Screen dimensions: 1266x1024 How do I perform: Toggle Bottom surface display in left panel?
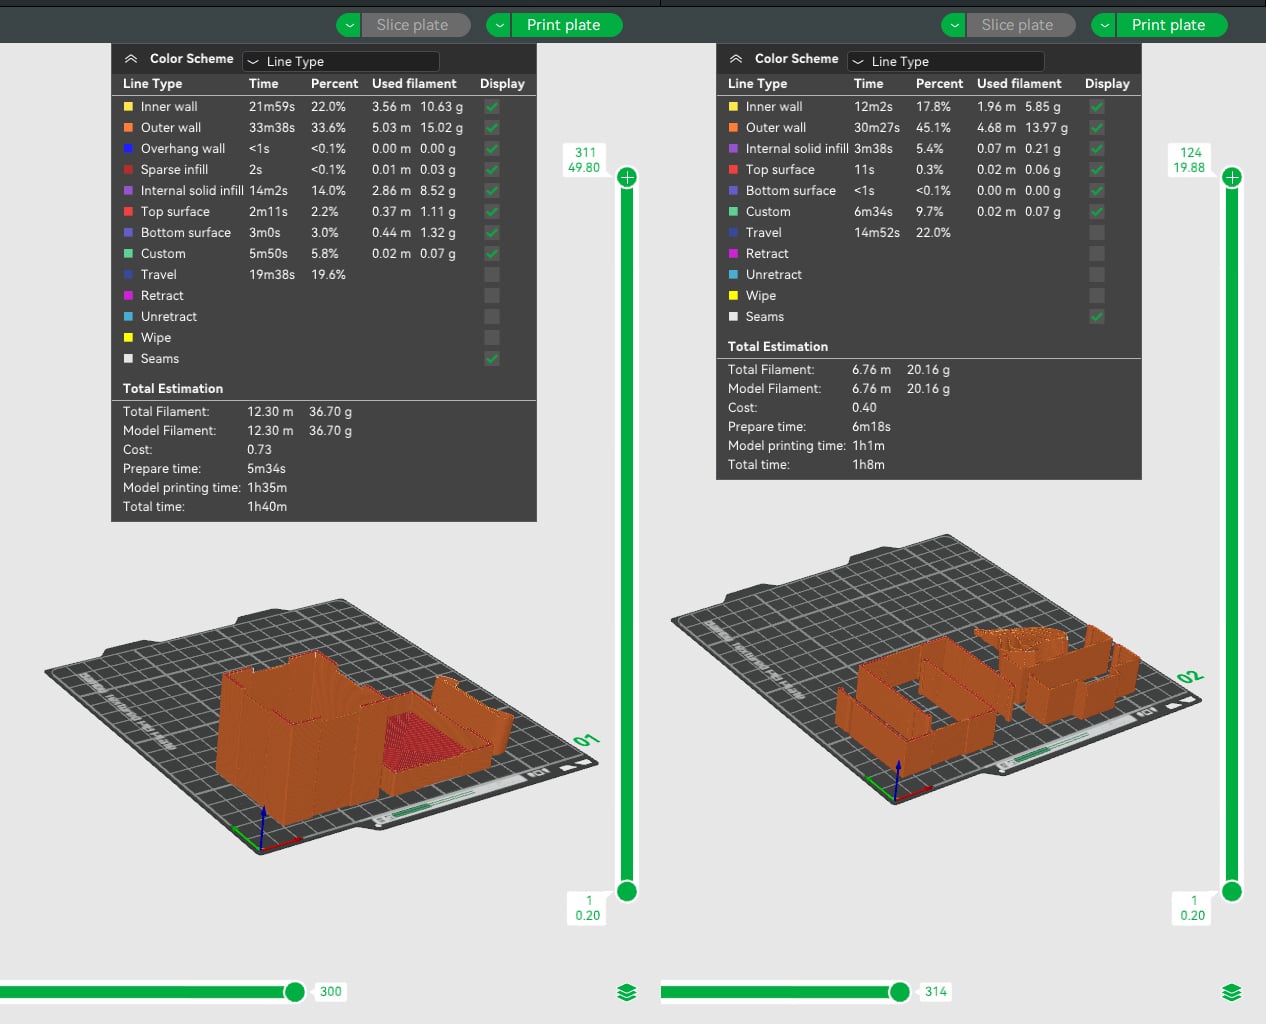coord(492,233)
